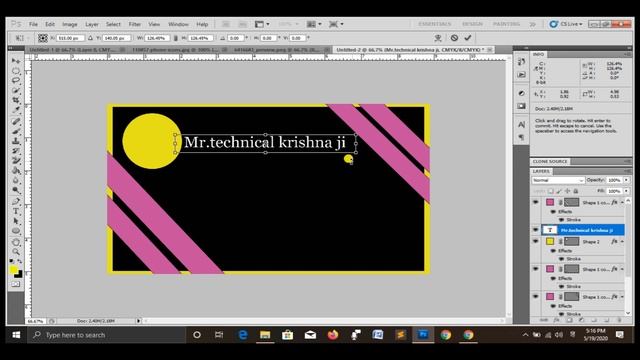Click the delete layer trash icon
The image size is (640, 360).
tap(620, 320)
